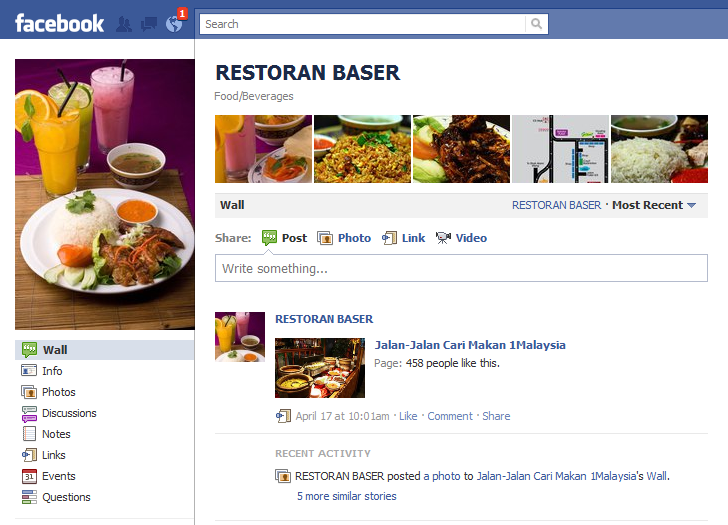This screenshot has width=728, height=525.
Task: Click link icon beside April 17 timestamp
Action: (x=283, y=416)
